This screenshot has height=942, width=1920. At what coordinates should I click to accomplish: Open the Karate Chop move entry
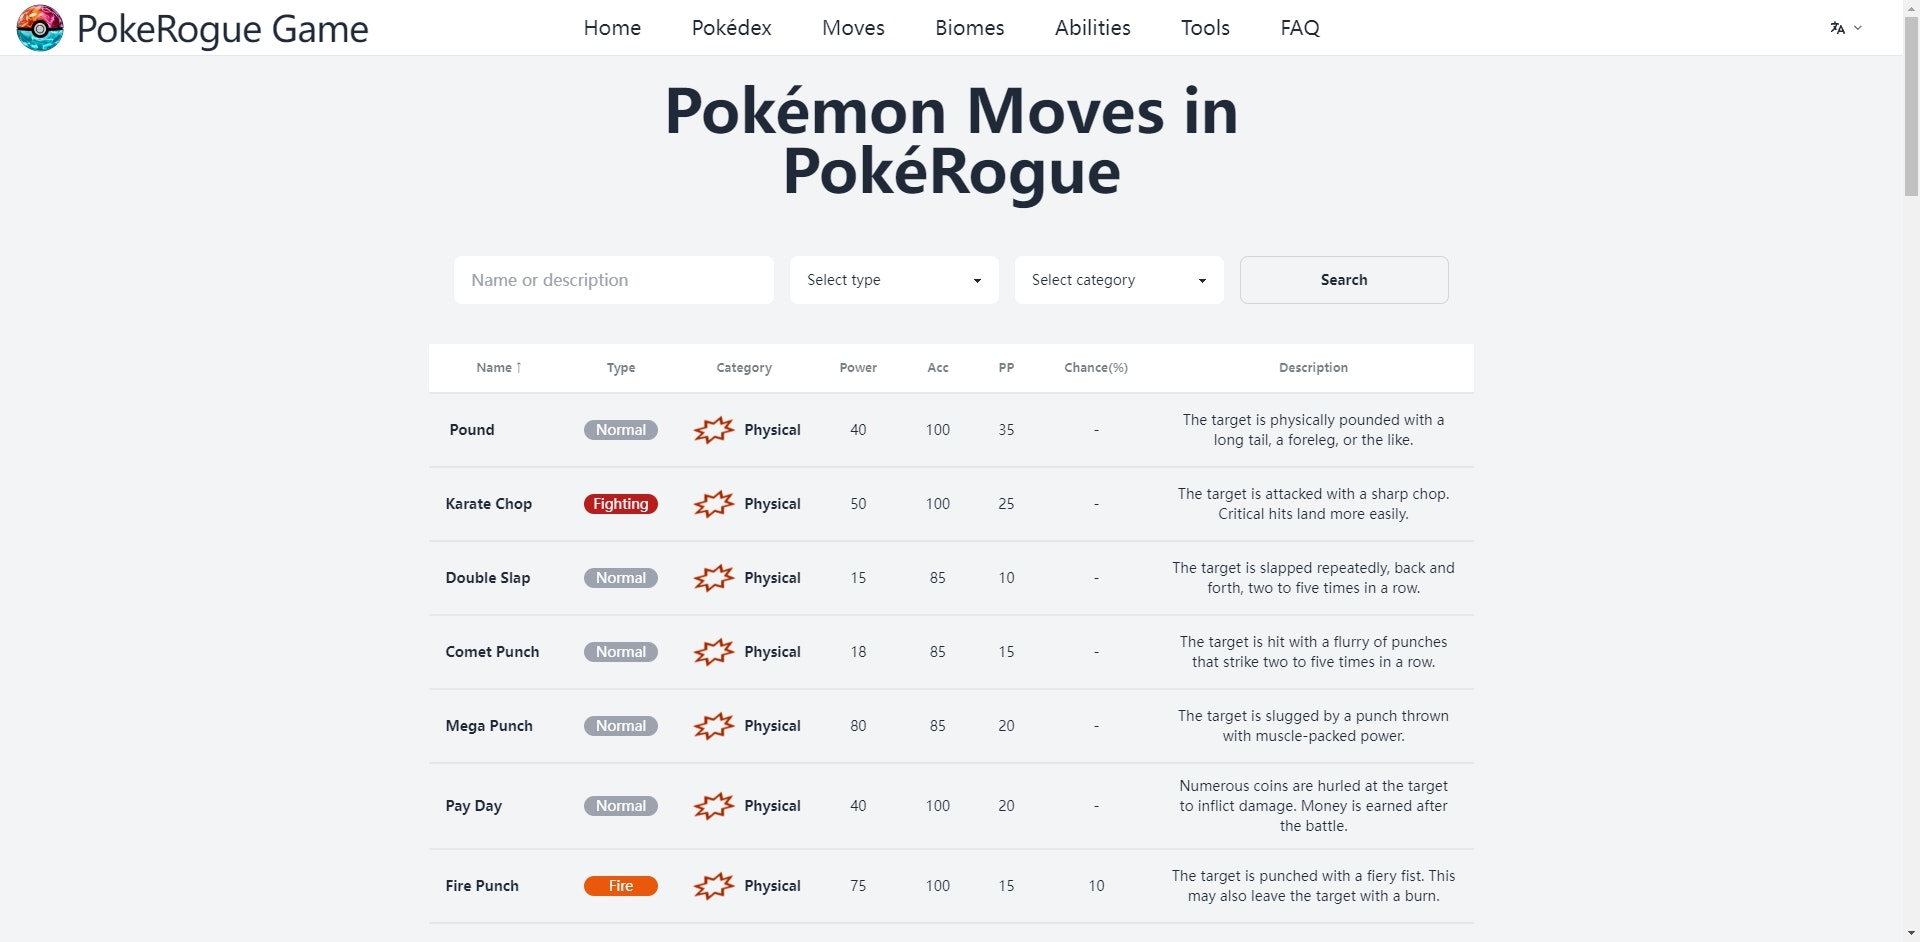[489, 504]
